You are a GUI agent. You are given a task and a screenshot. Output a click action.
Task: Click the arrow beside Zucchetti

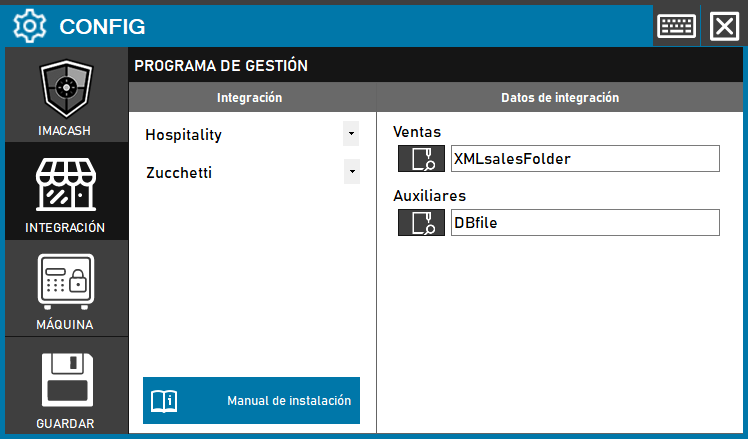pyautogui.click(x=351, y=172)
